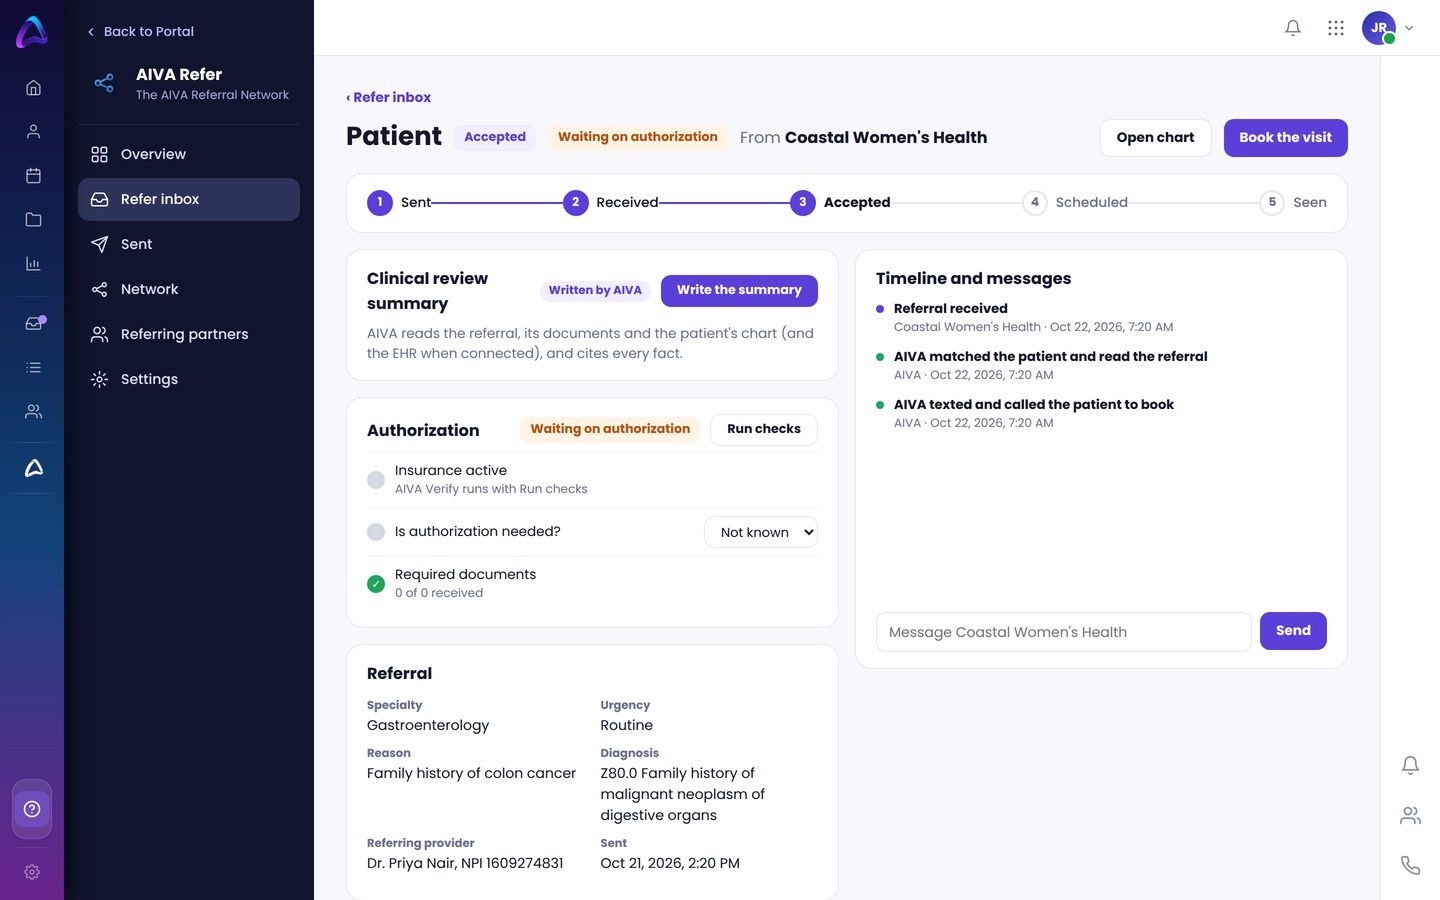Send the message to Coastal Women's Health
The height and width of the screenshot is (900, 1440).
(1293, 631)
